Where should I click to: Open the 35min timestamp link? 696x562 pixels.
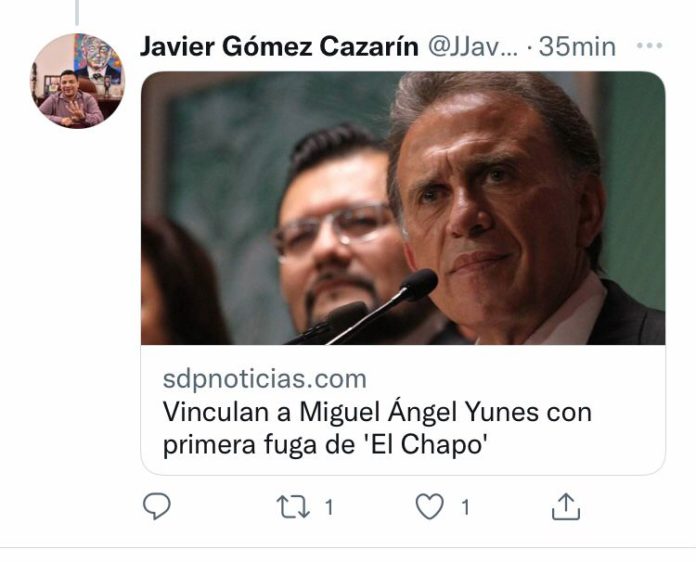(x=577, y=47)
